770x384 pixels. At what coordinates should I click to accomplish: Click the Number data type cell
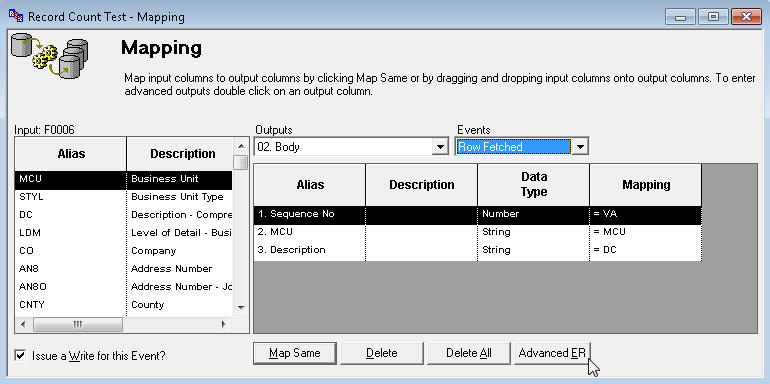click(533, 215)
